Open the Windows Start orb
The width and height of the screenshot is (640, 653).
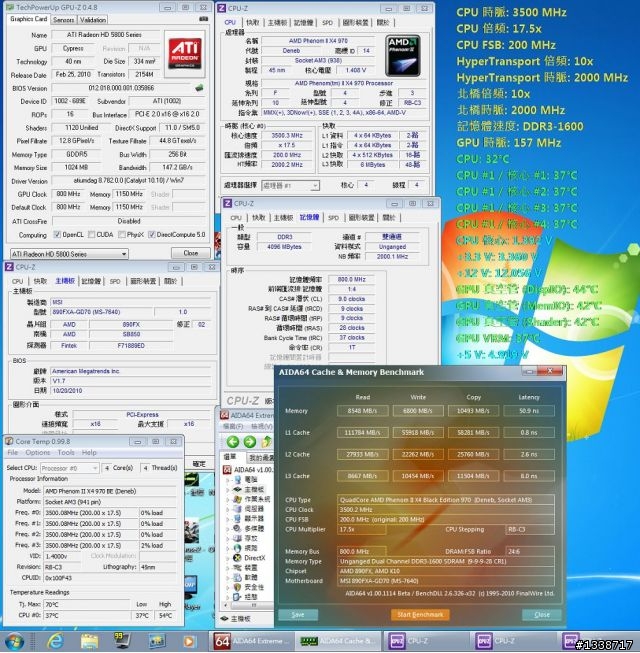[15, 641]
